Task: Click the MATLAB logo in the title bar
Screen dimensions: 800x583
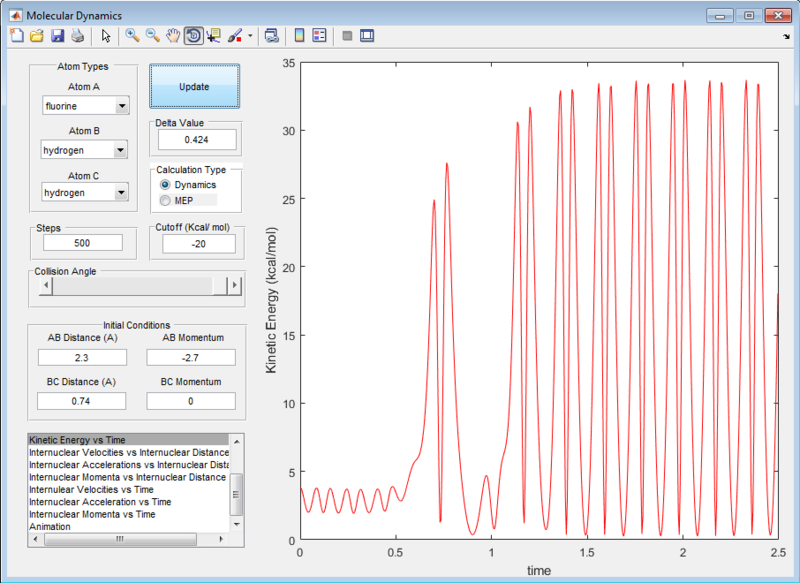Action: point(16,15)
